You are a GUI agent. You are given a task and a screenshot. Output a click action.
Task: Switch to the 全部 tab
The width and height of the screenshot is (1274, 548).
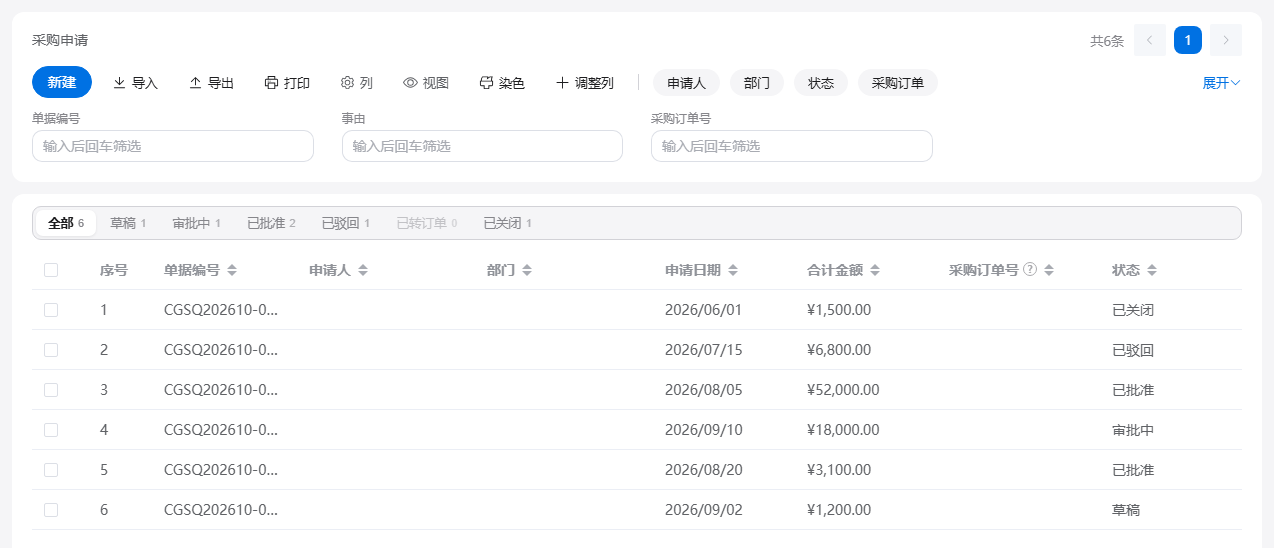click(66, 223)
